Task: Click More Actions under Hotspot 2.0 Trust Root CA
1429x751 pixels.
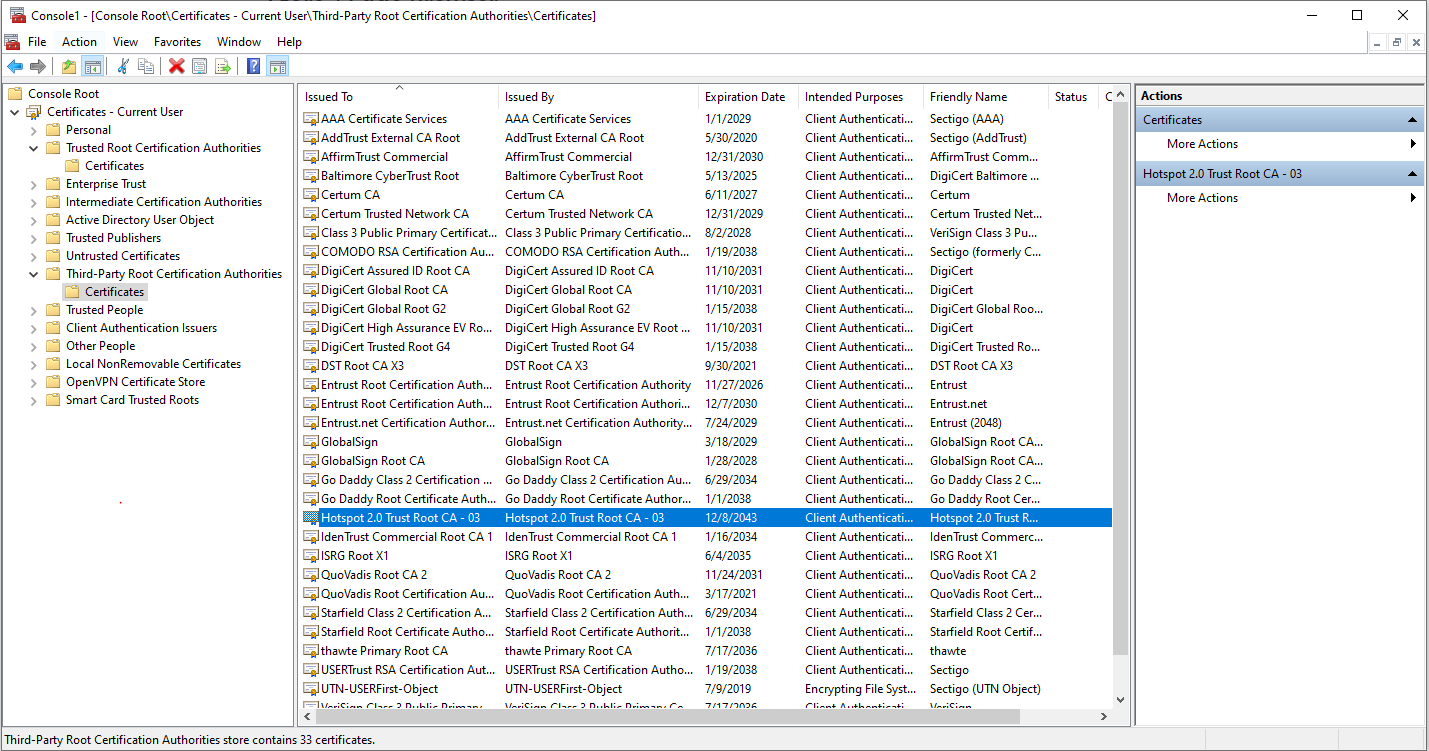Action: pyautogui.click(x=1202, y=197)
